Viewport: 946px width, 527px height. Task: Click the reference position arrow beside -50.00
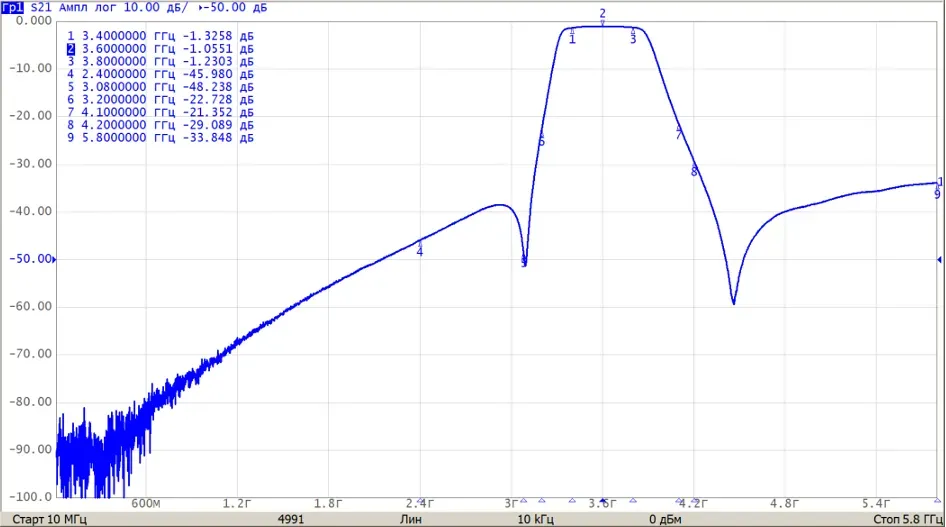point(54,259)
